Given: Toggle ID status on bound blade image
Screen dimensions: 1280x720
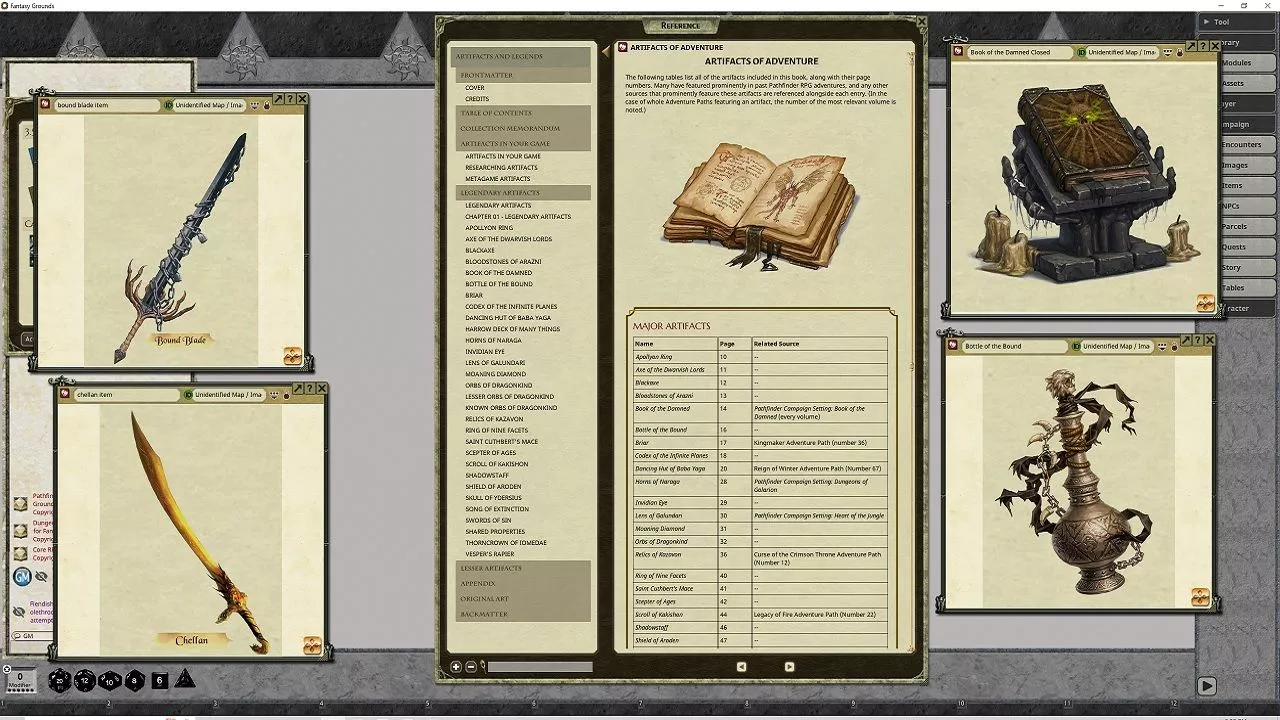Looking at the screenshot, I should (168, 105).
